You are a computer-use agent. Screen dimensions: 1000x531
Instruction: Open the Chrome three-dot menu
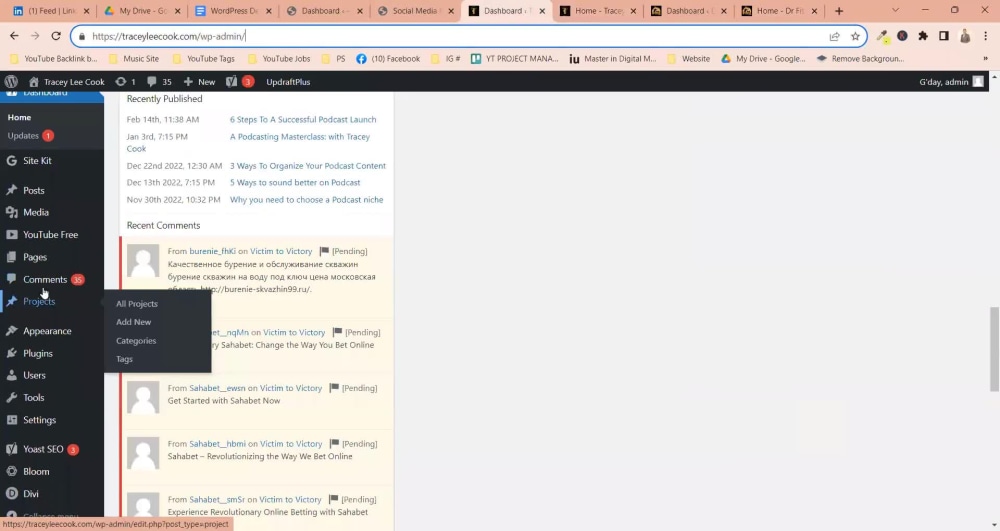[986, 36]
